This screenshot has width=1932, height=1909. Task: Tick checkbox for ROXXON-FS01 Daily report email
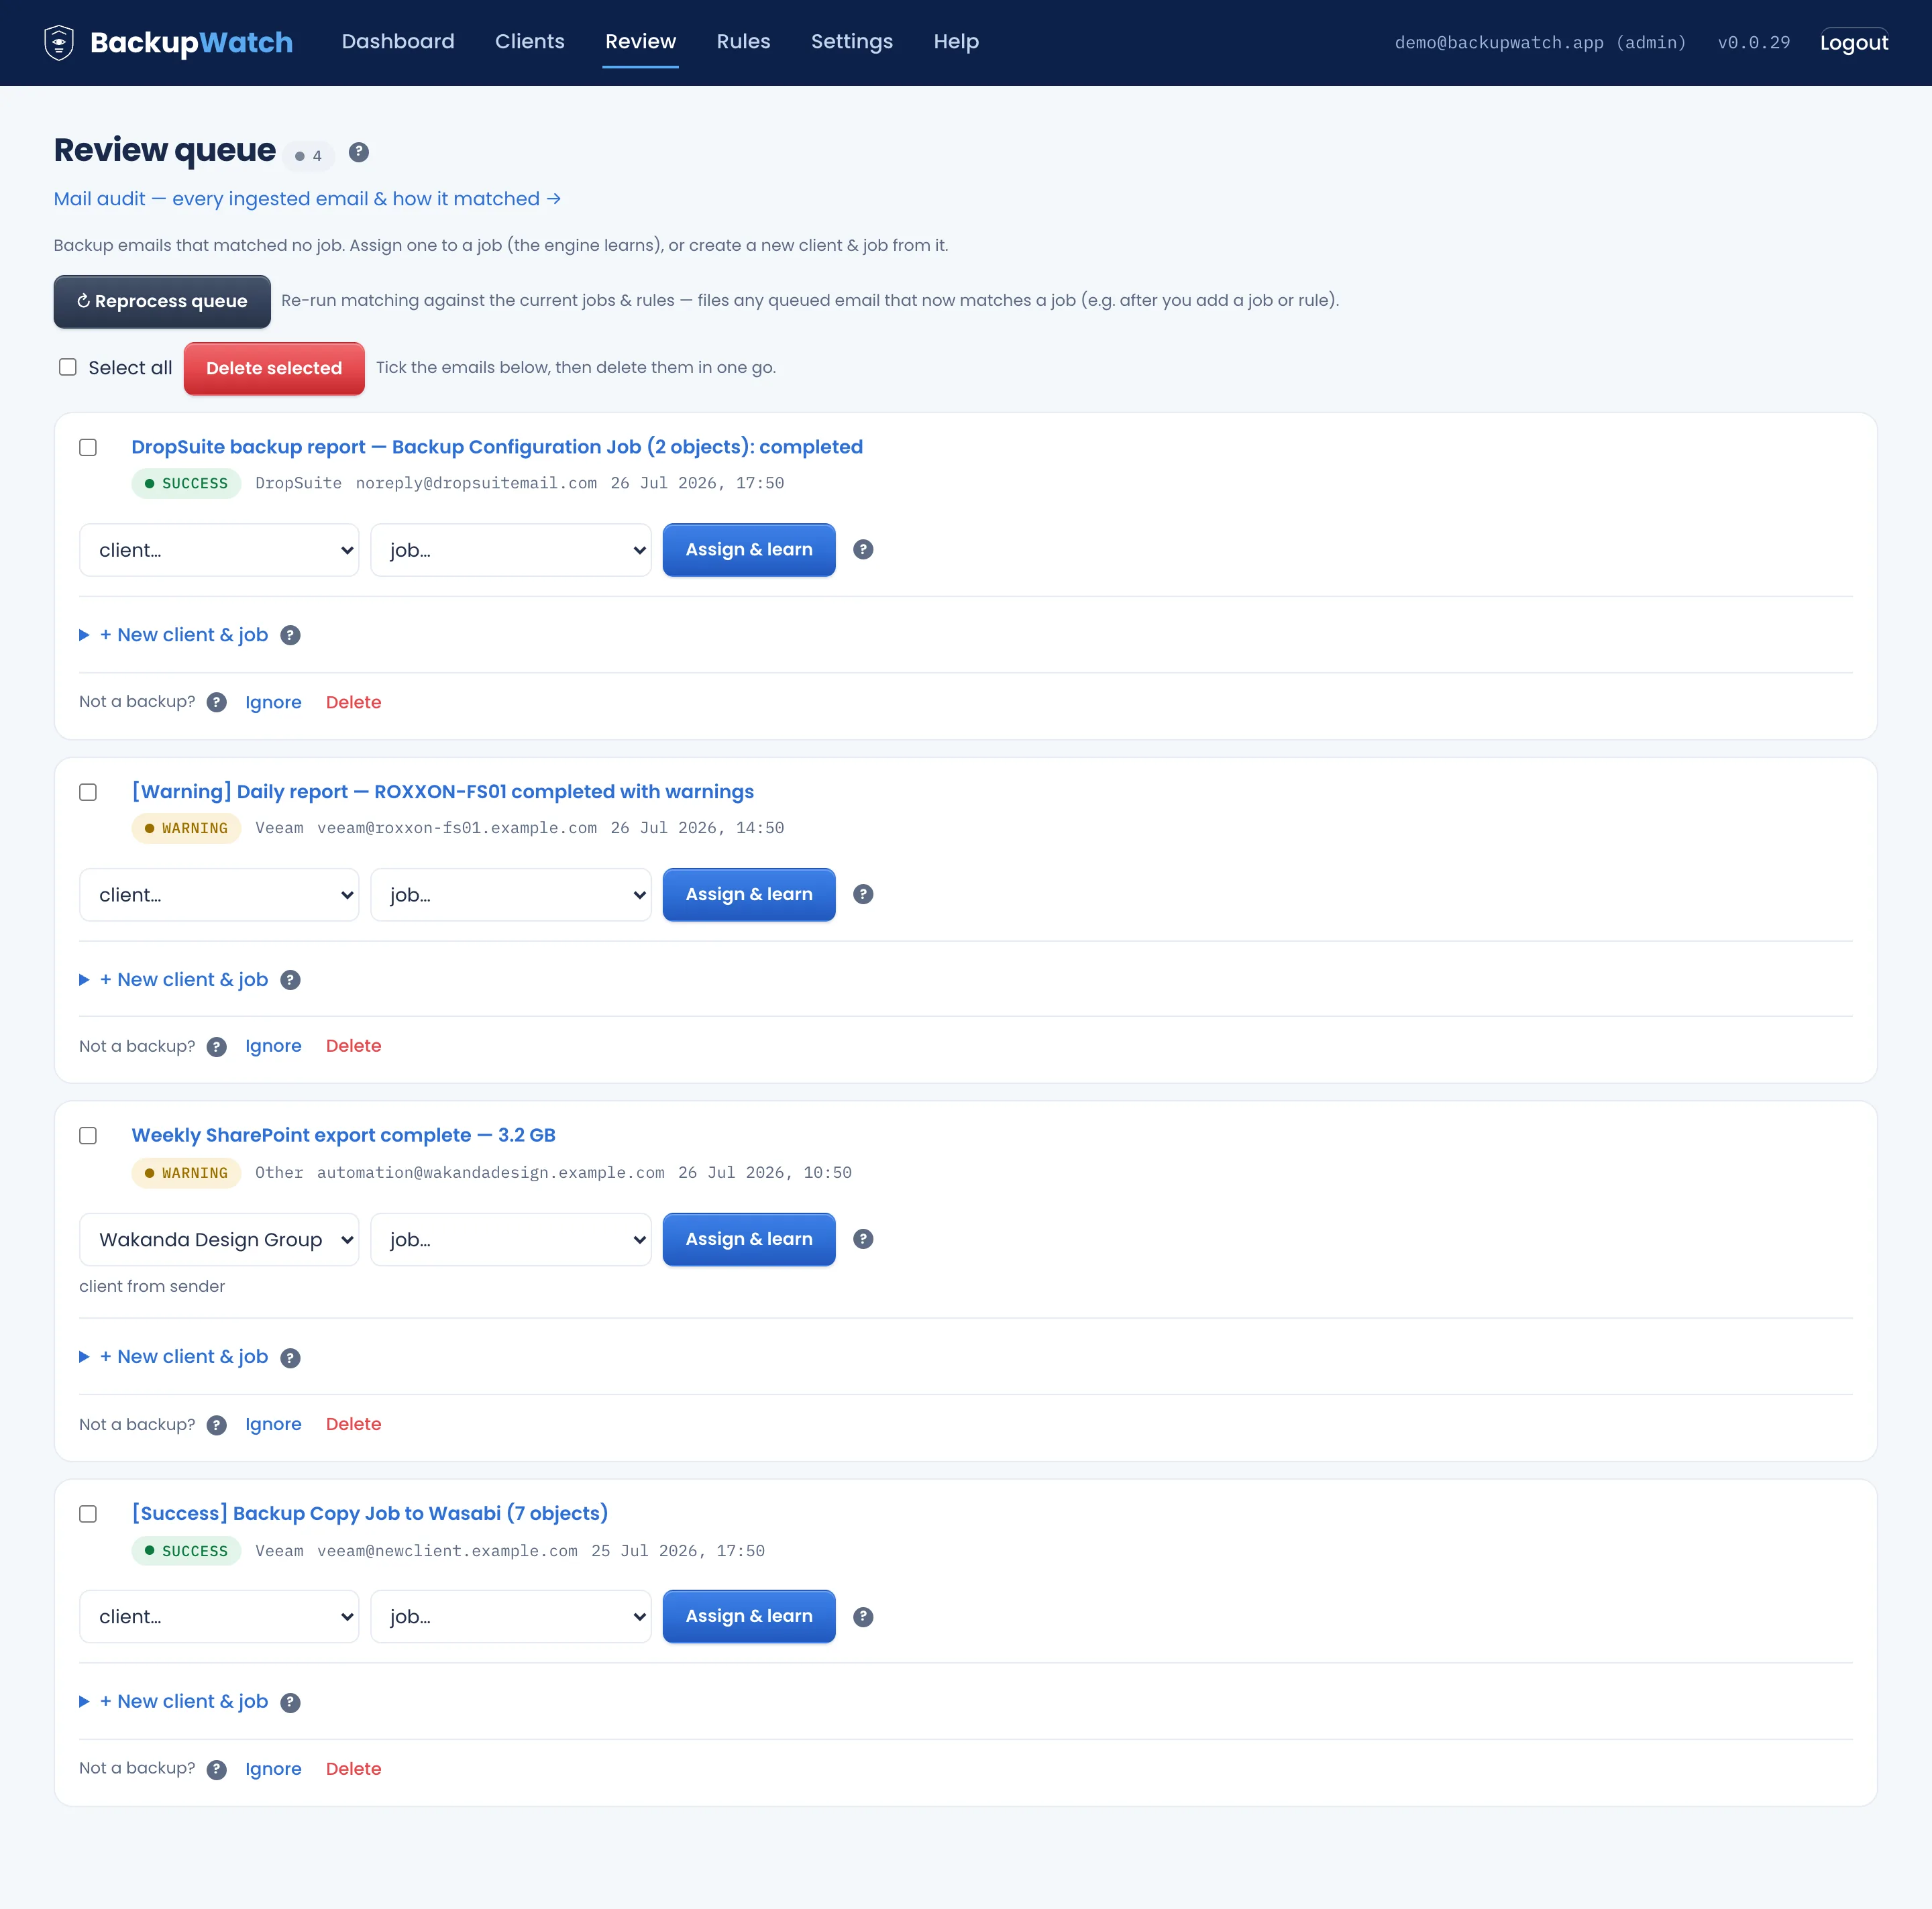coord(88,792)
